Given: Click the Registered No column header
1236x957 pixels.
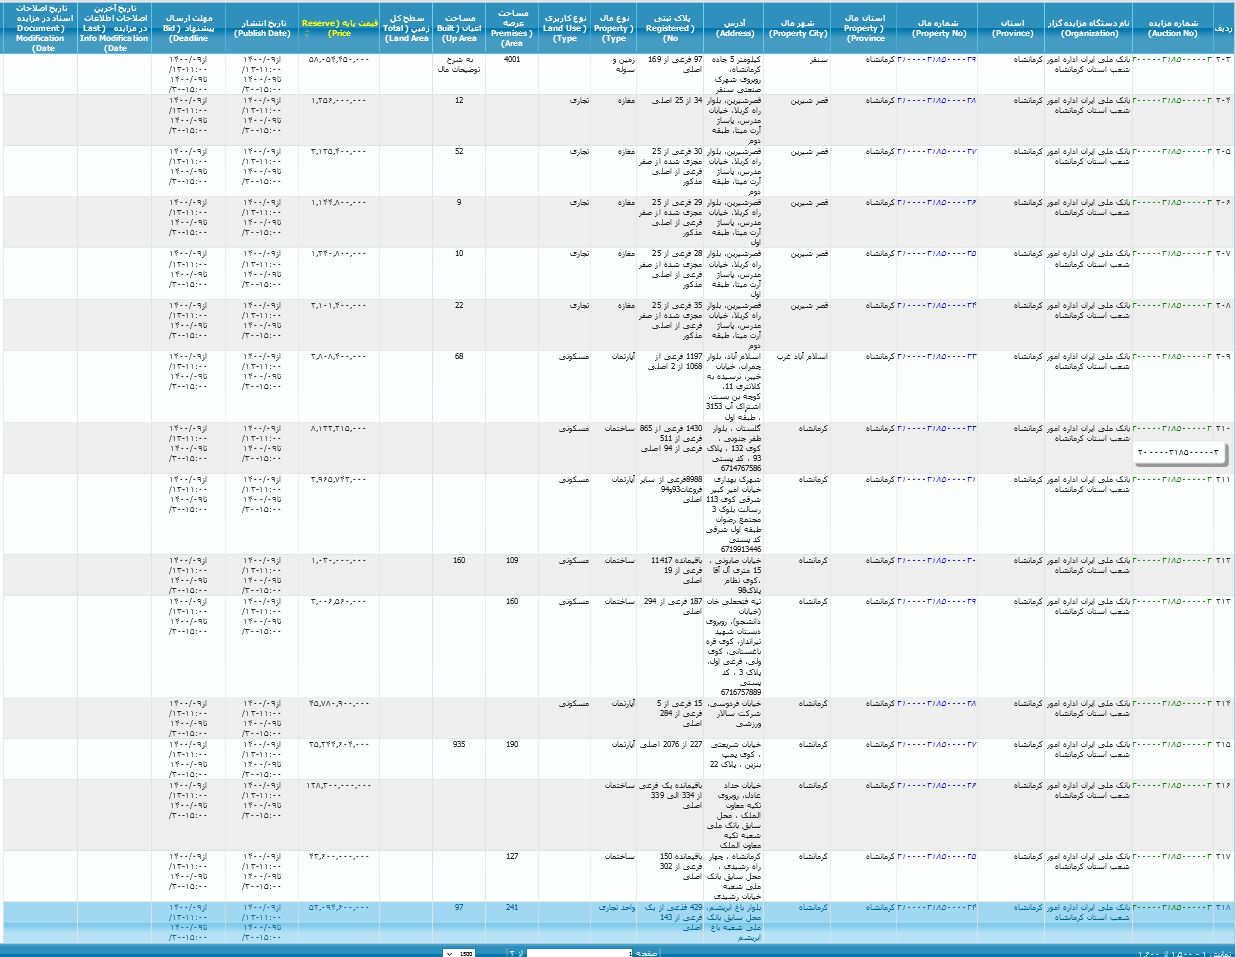Looking at the screenshot, I should pyautogui.click(x=669, y=28).
